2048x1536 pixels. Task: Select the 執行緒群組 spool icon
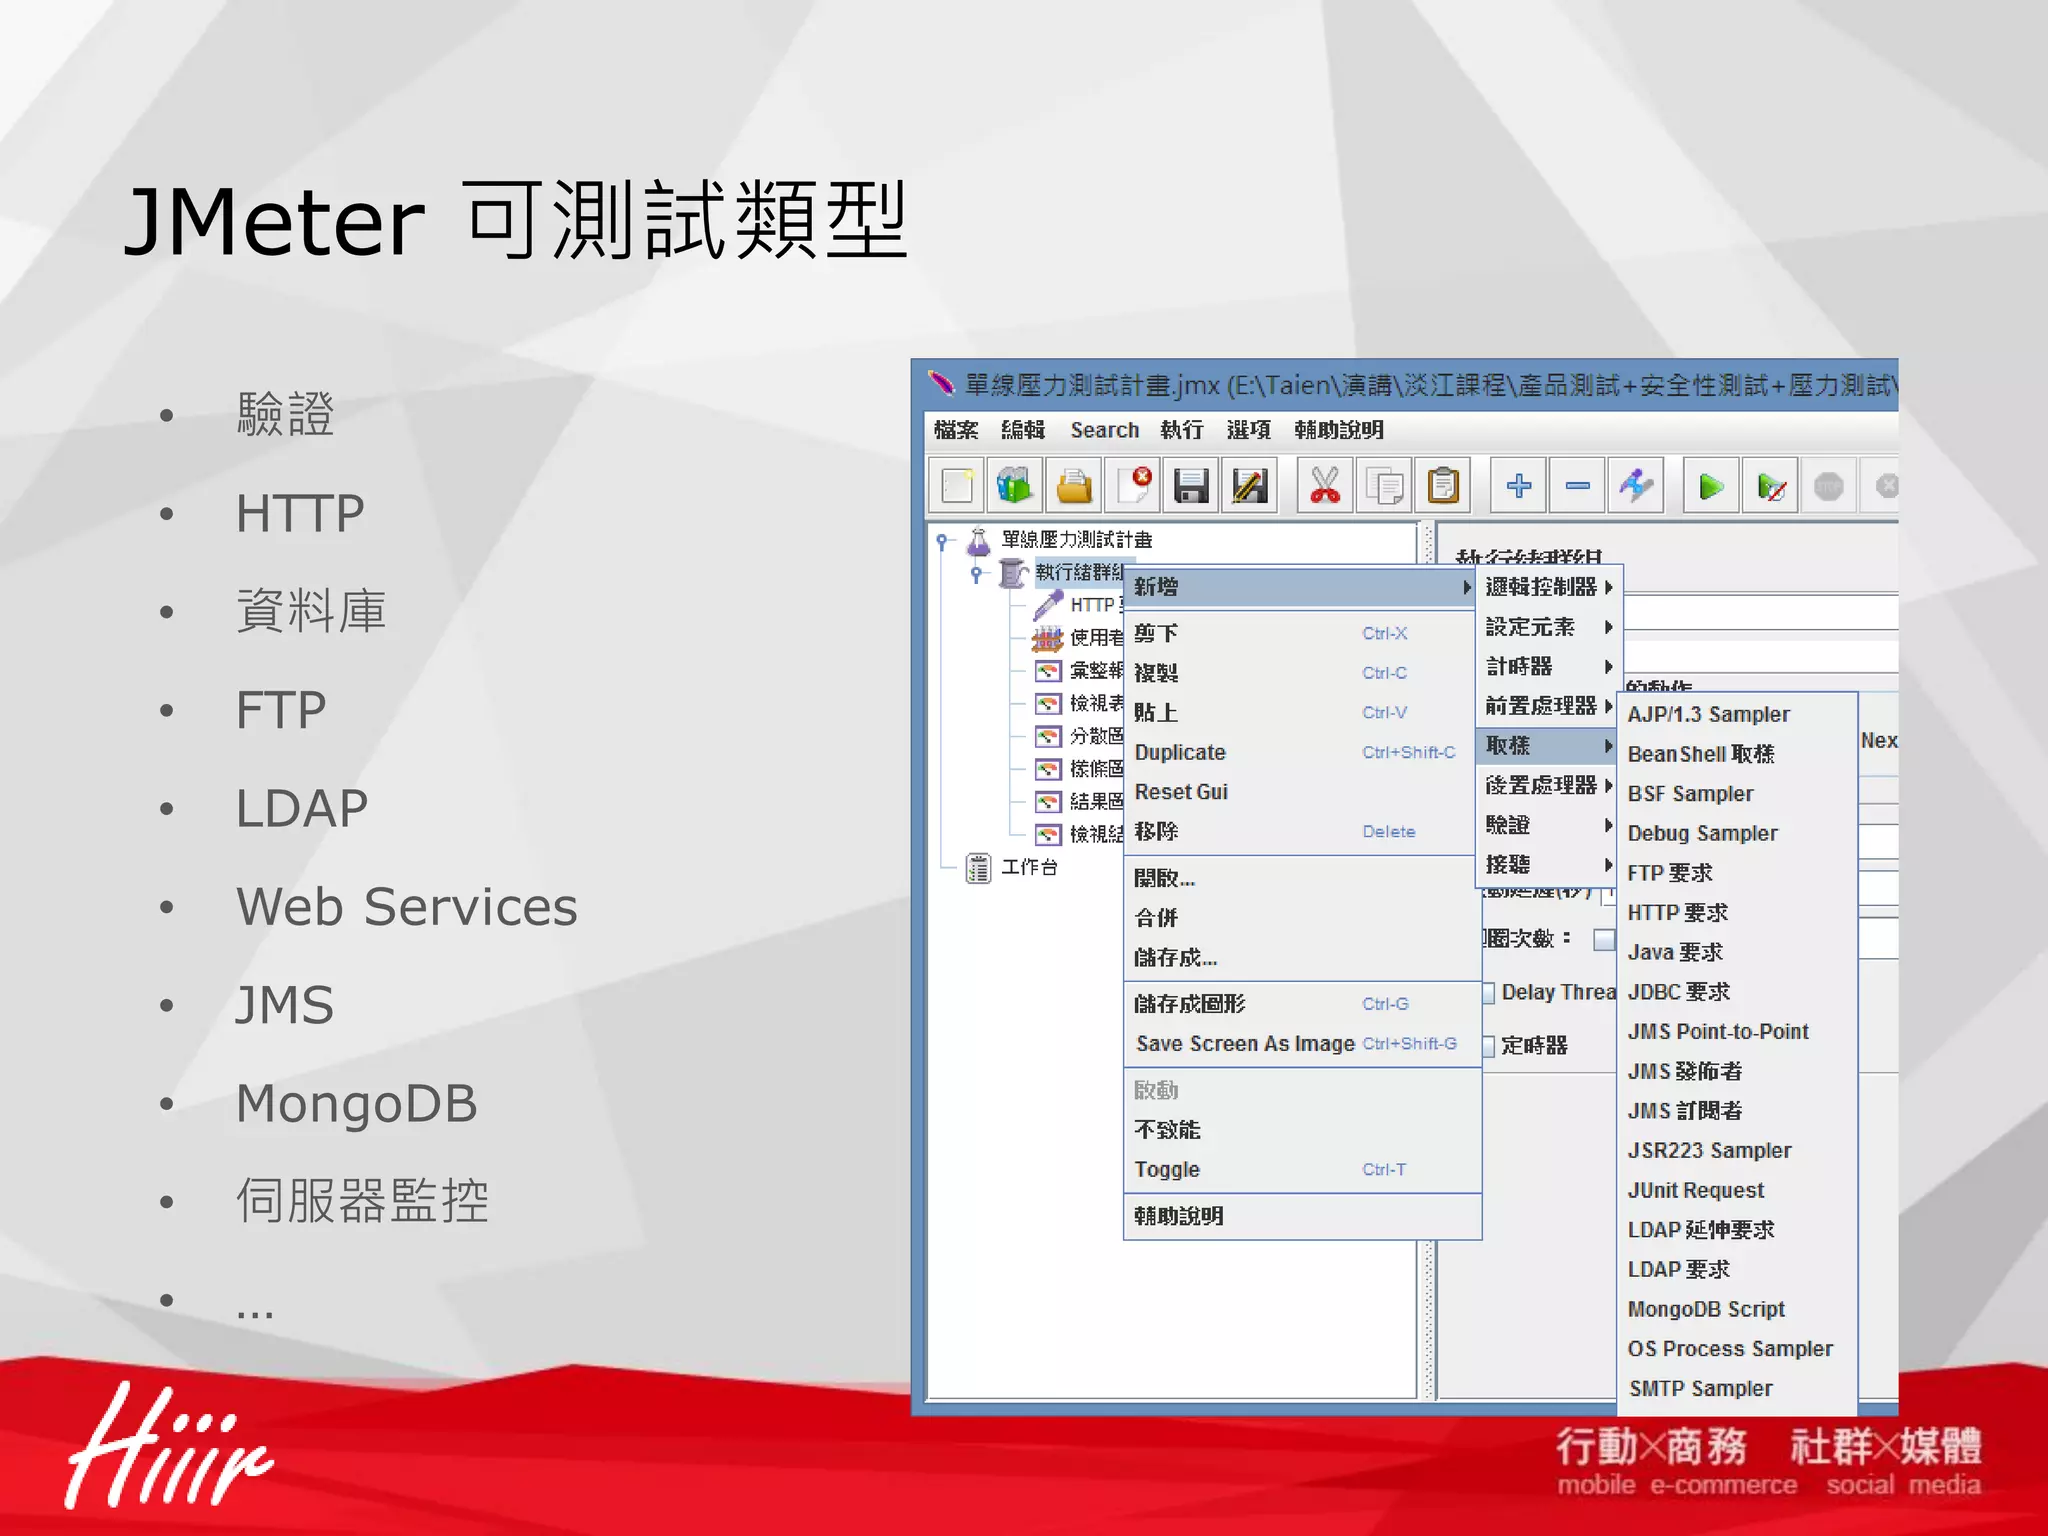pyautogui.click(x=1013, y=573)
